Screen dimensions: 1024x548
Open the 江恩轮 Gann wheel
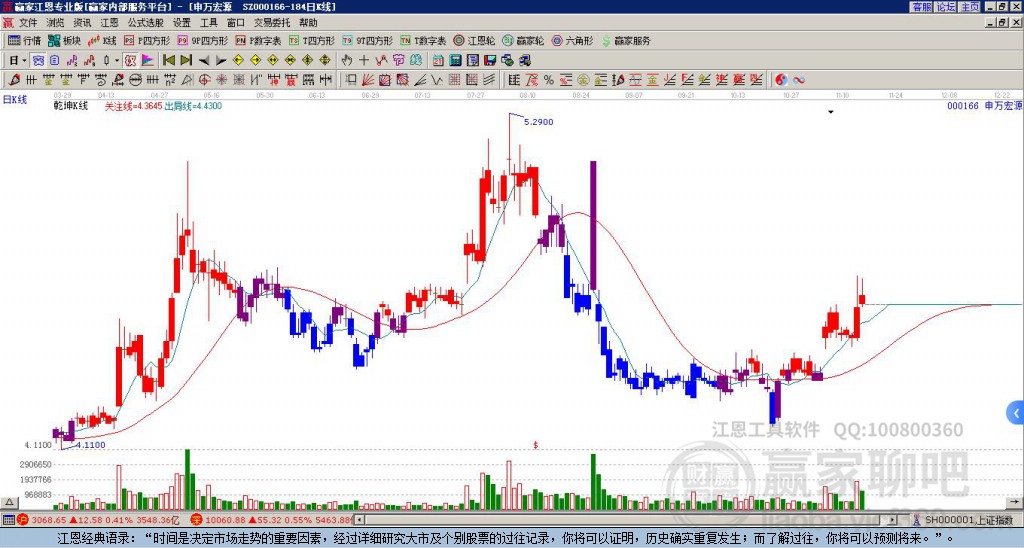[475, 40]
